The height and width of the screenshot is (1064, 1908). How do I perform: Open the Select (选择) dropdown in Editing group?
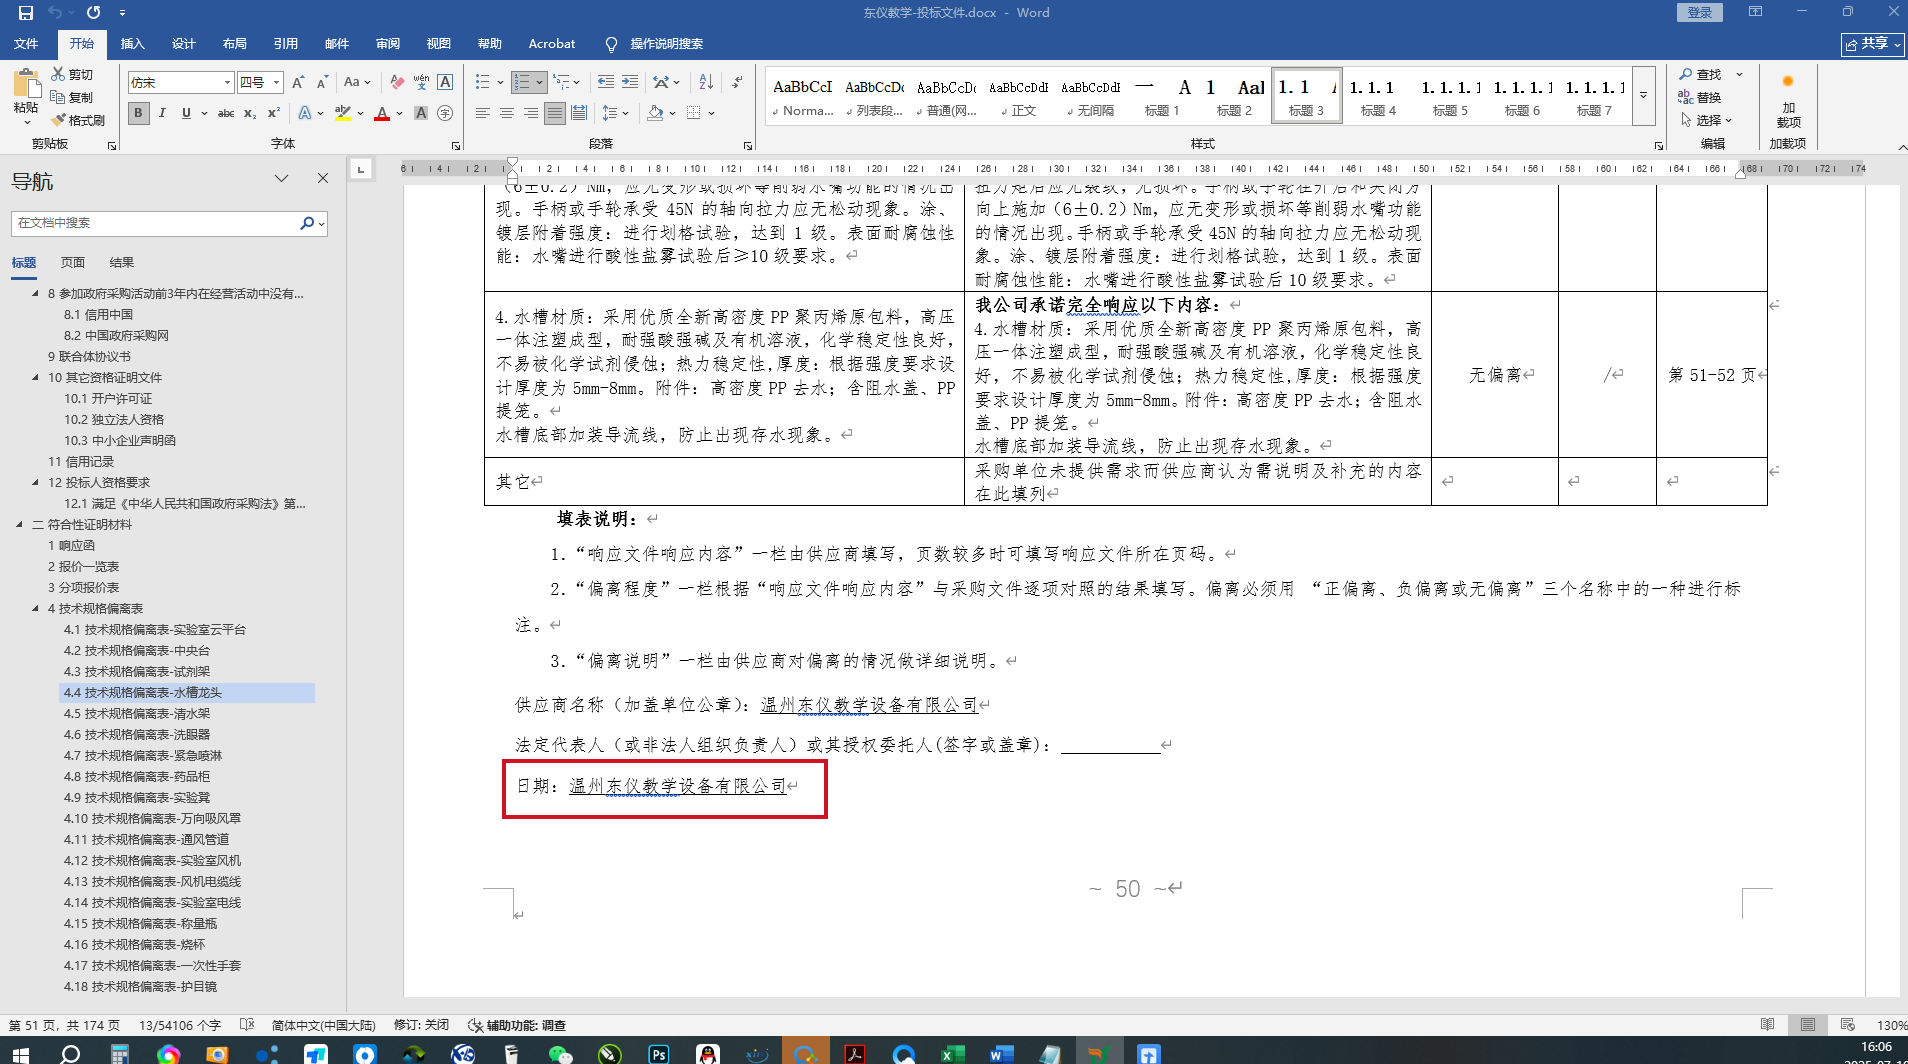tap(1706, 120)
